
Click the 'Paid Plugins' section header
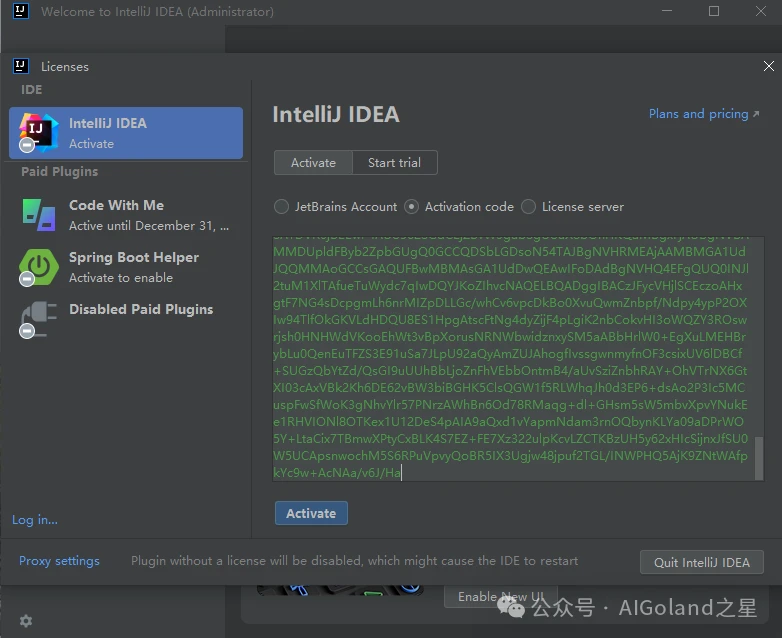click(x=59, y=172)
